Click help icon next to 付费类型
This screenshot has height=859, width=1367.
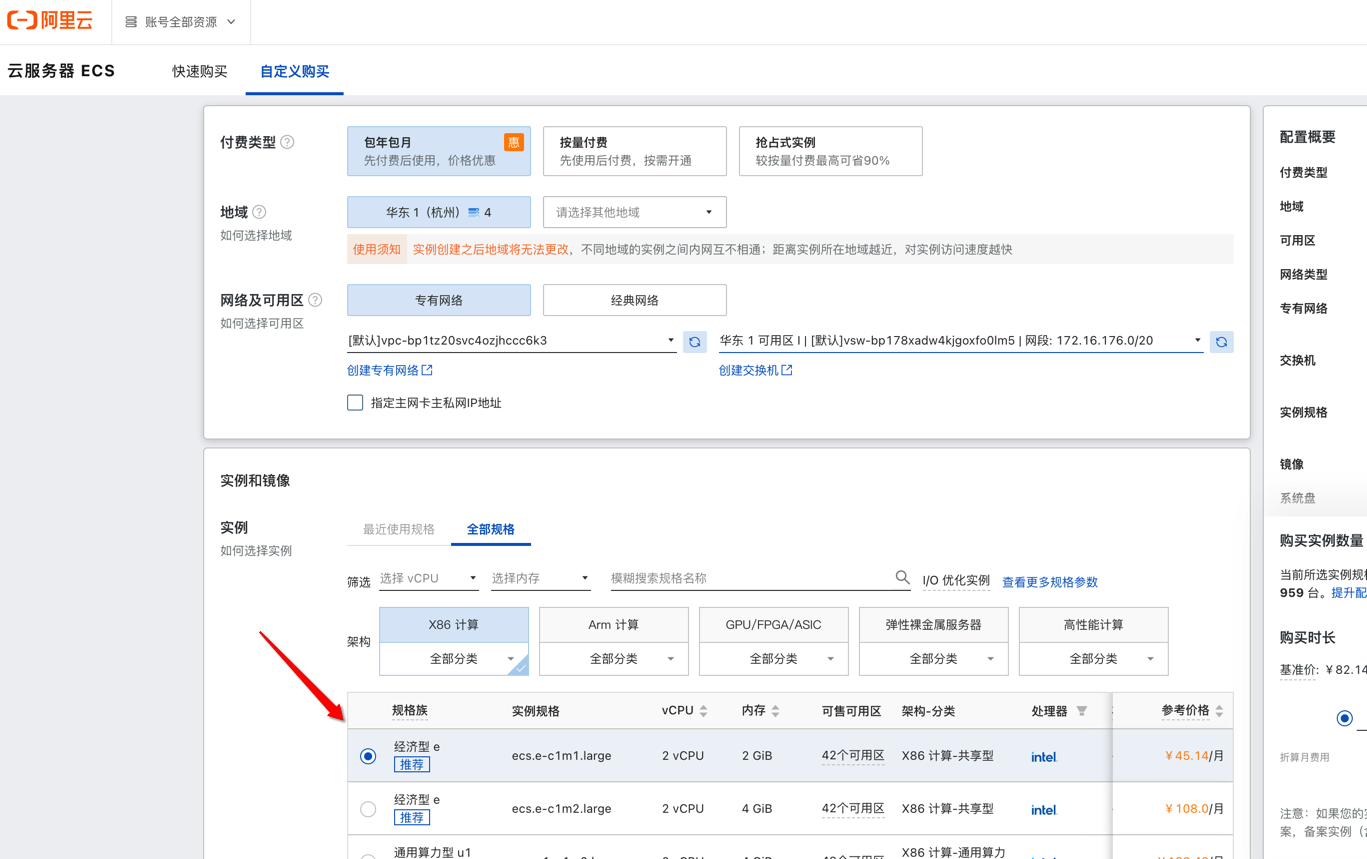(x=287, y=142)
